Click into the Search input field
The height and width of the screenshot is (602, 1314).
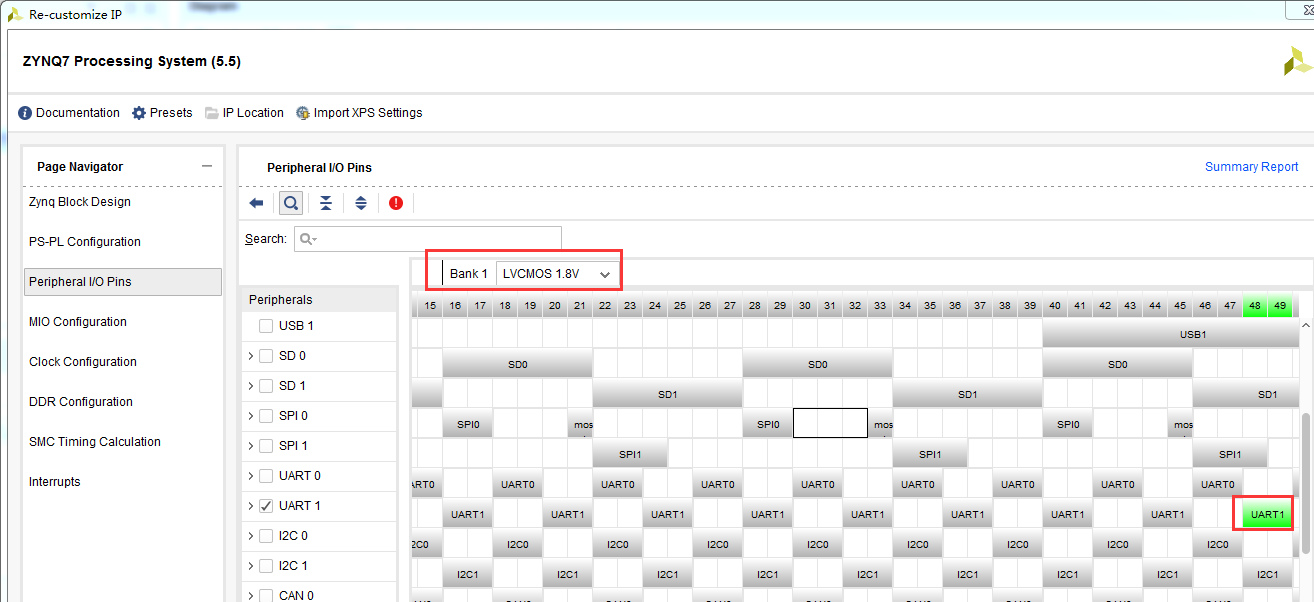(427, 239)
